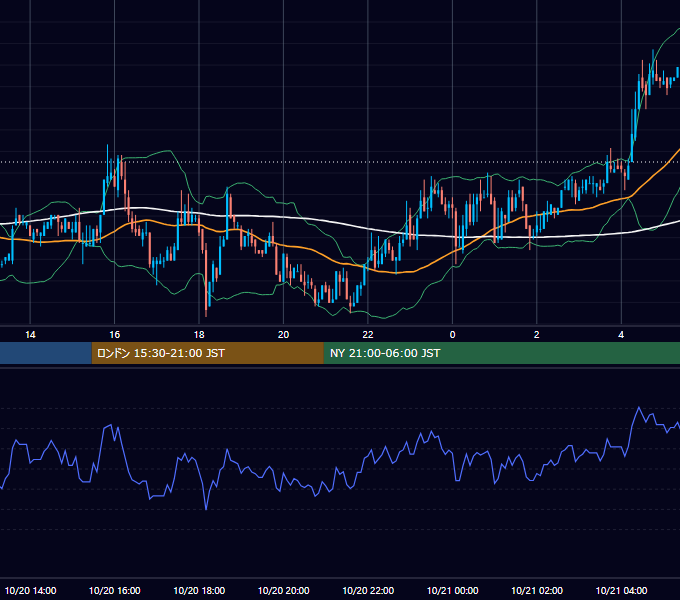Click the '4' hour axis label
Screen dimensions: 680x600
(x=621, y=335)
